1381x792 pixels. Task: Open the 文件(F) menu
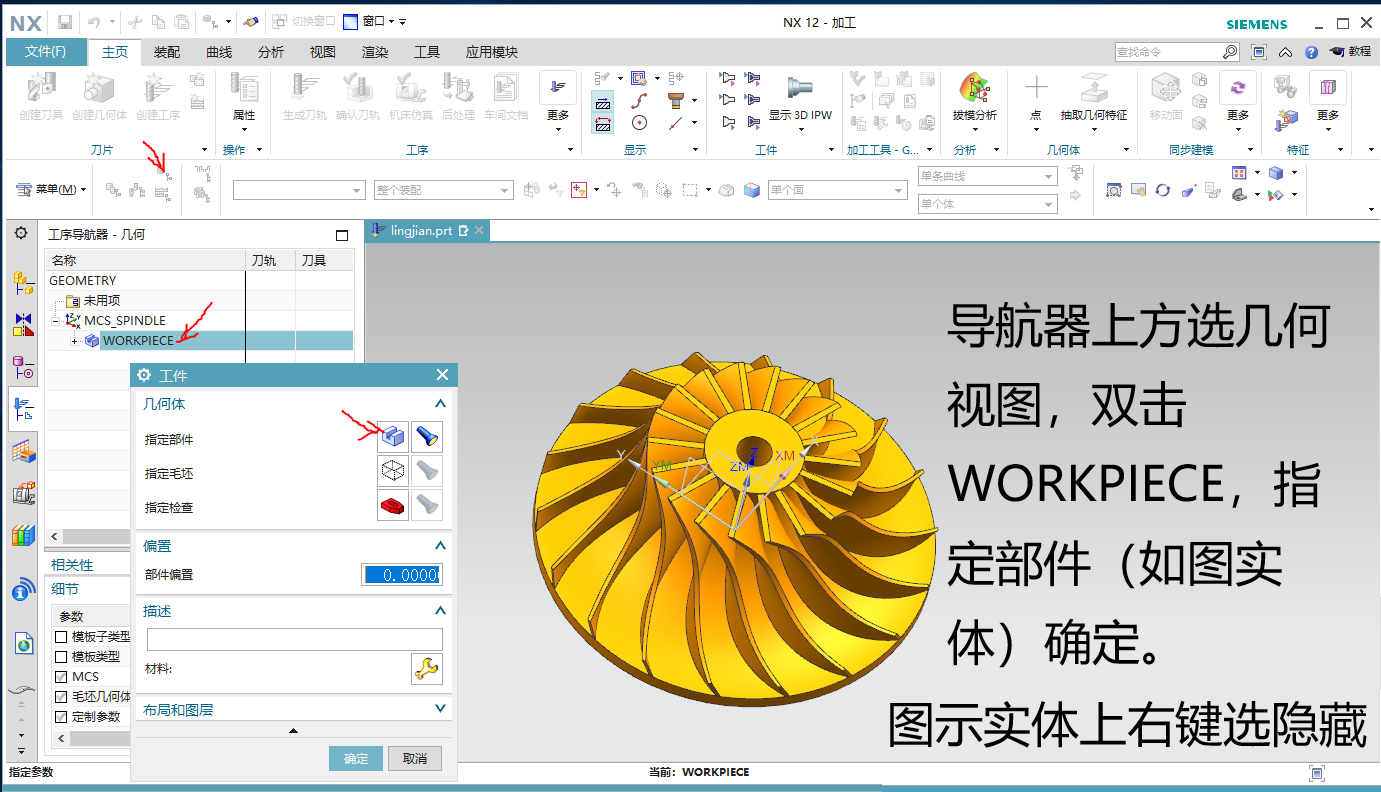[x=46, y=52]
